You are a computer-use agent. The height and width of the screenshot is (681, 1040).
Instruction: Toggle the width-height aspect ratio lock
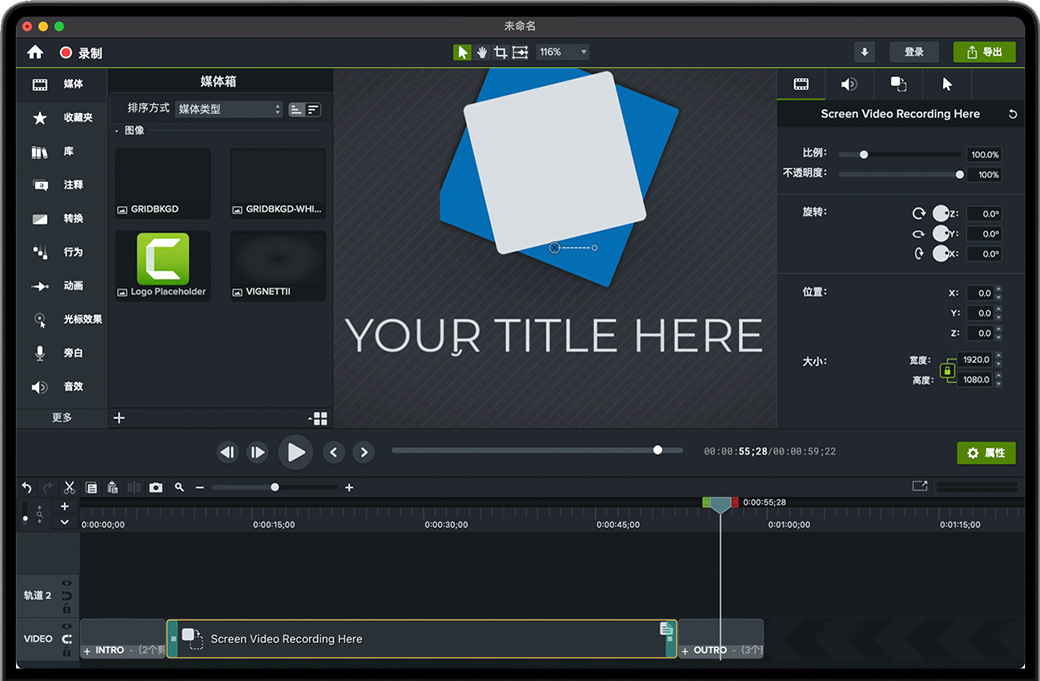point(947,370)
